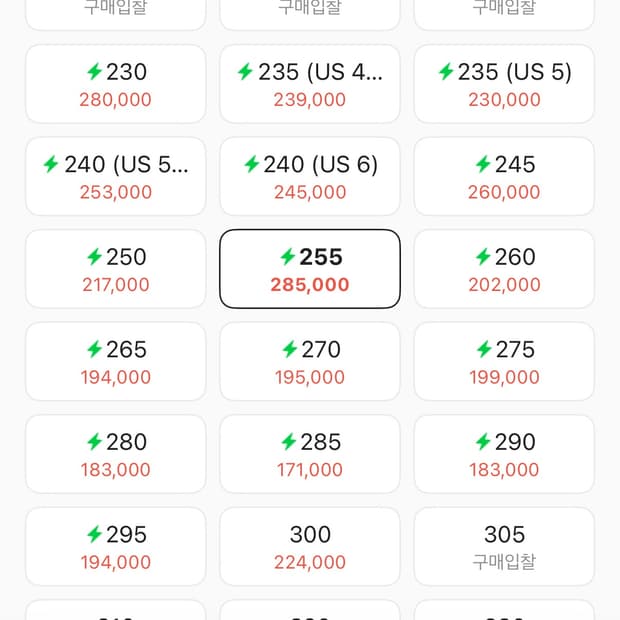Viewport: 620px width, 620px height.
Task: Select size 245 priced 260,000
Action: click(504, 177)
